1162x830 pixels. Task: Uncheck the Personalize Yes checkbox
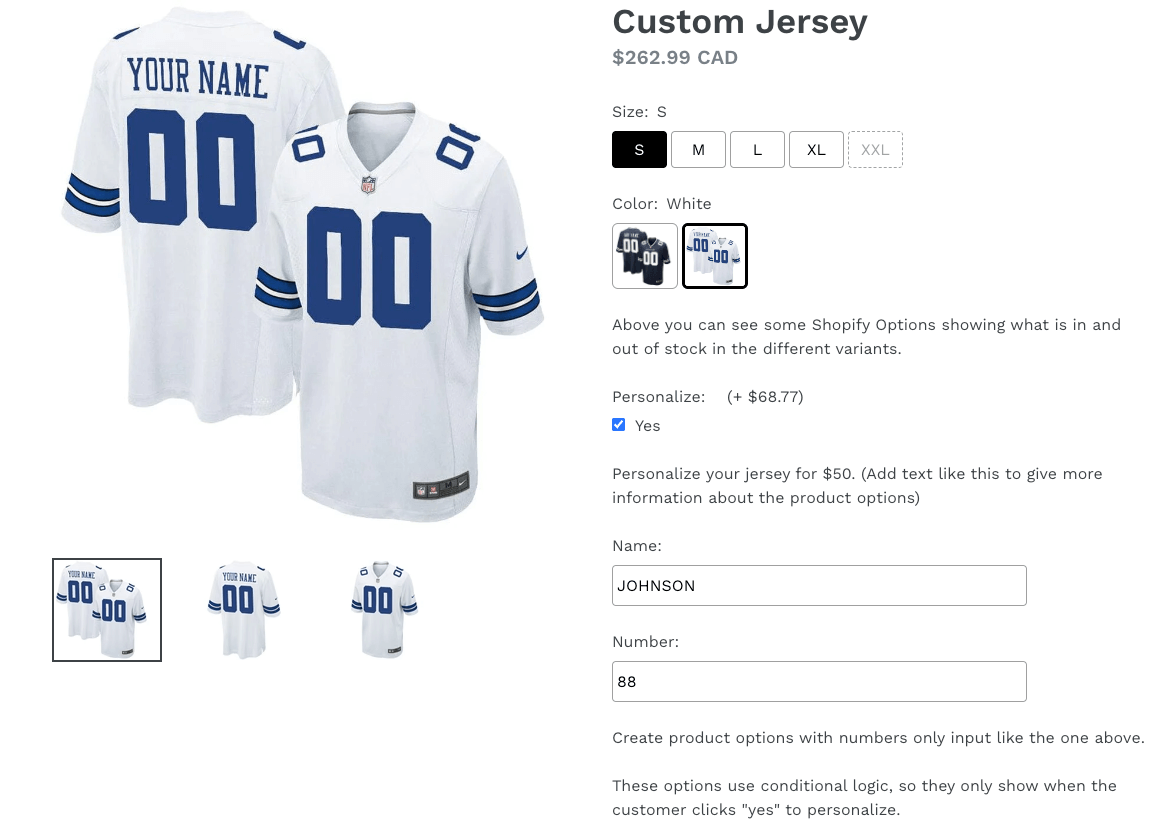pyautogui.click(x=619, y=425)
